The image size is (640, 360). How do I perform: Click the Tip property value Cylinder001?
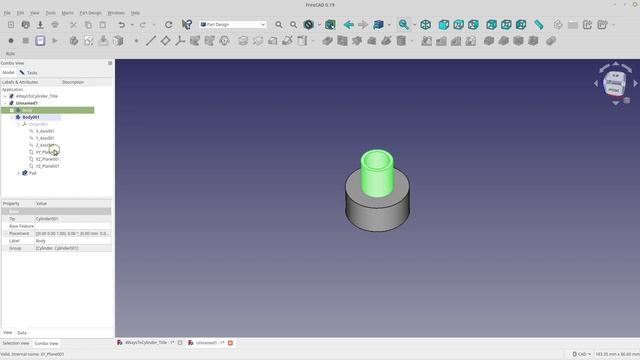point(73,219)
